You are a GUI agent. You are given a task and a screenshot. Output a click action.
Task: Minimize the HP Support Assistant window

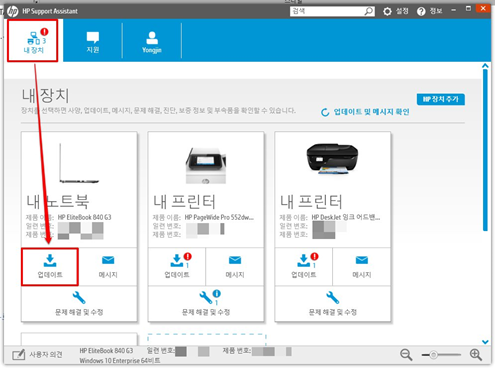453,10
